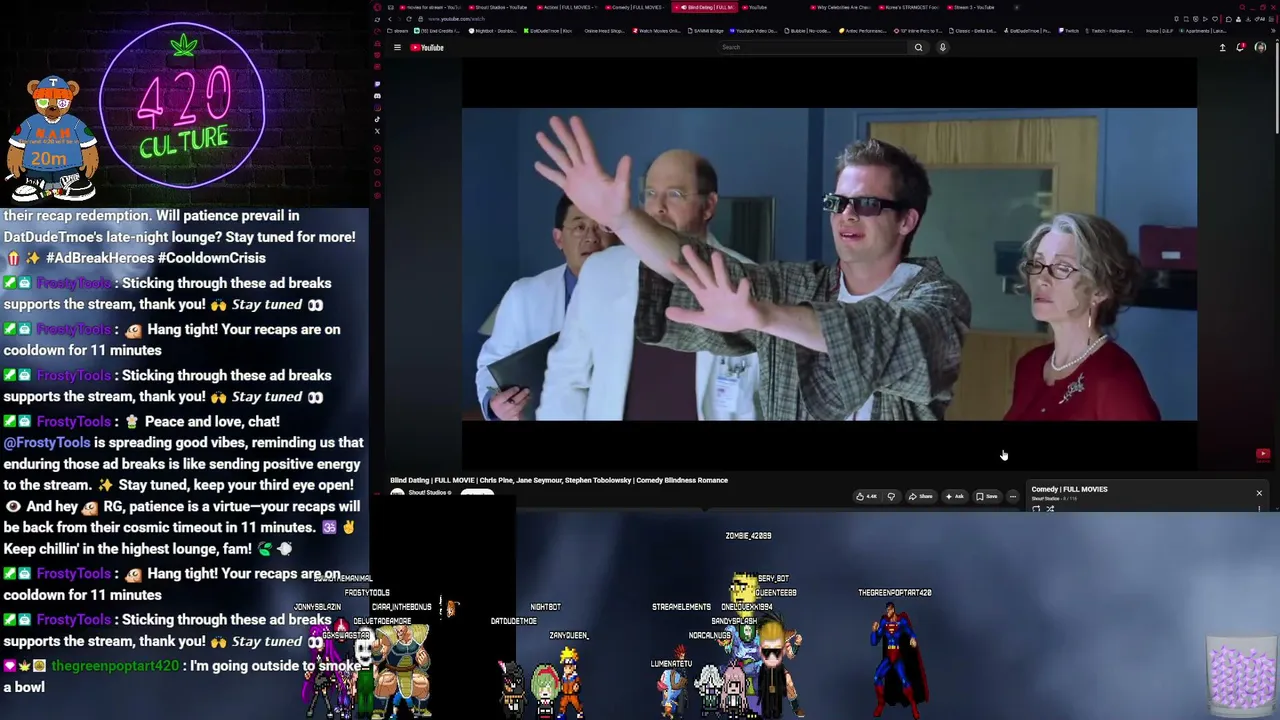Click the Blind Dating video player
The height and width of the screenshot is (720, 1280).
(x=829, y=264)
